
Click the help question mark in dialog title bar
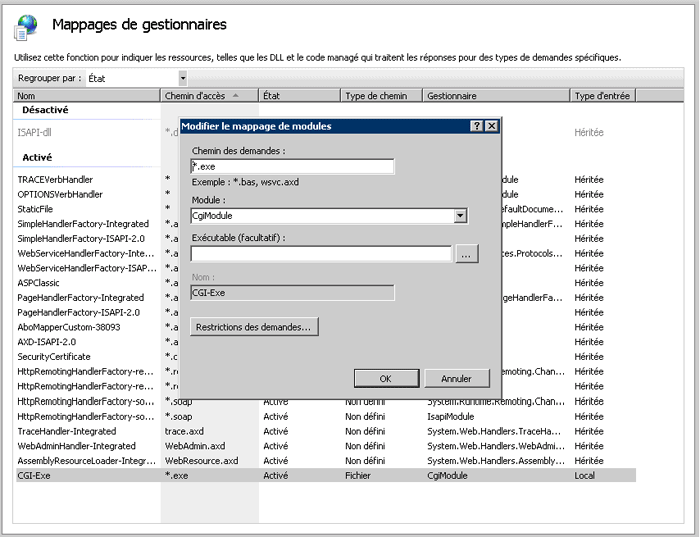[477, 126]
